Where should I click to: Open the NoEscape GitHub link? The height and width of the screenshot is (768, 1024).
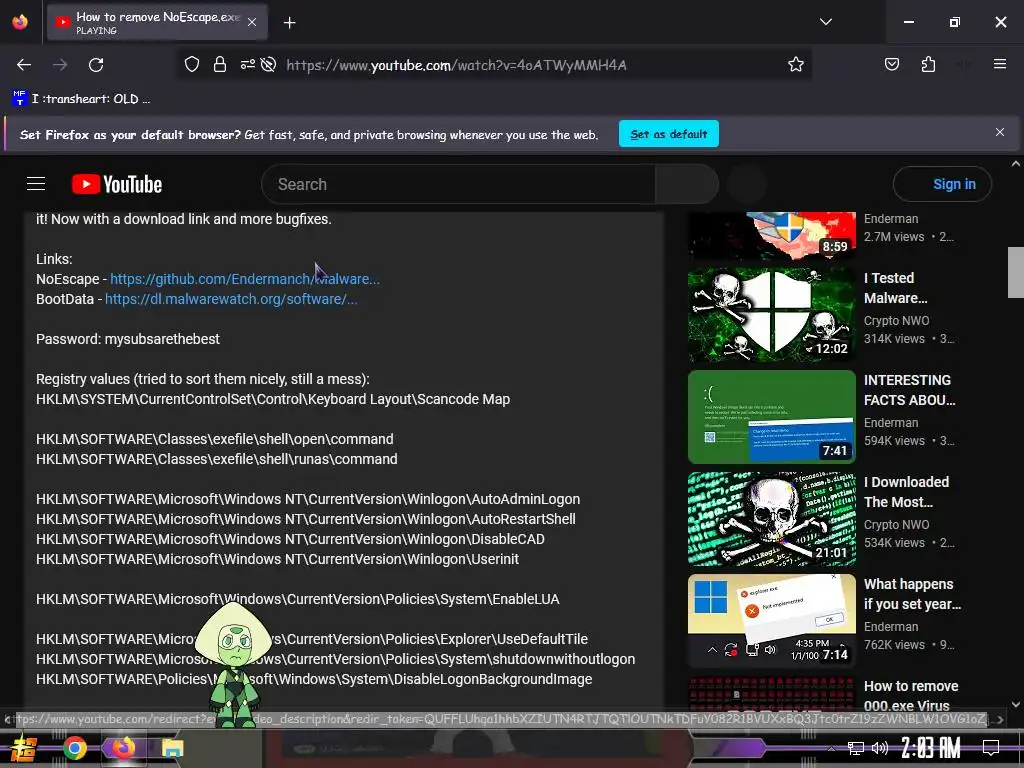pyautogui.click(x=245, y=280)
